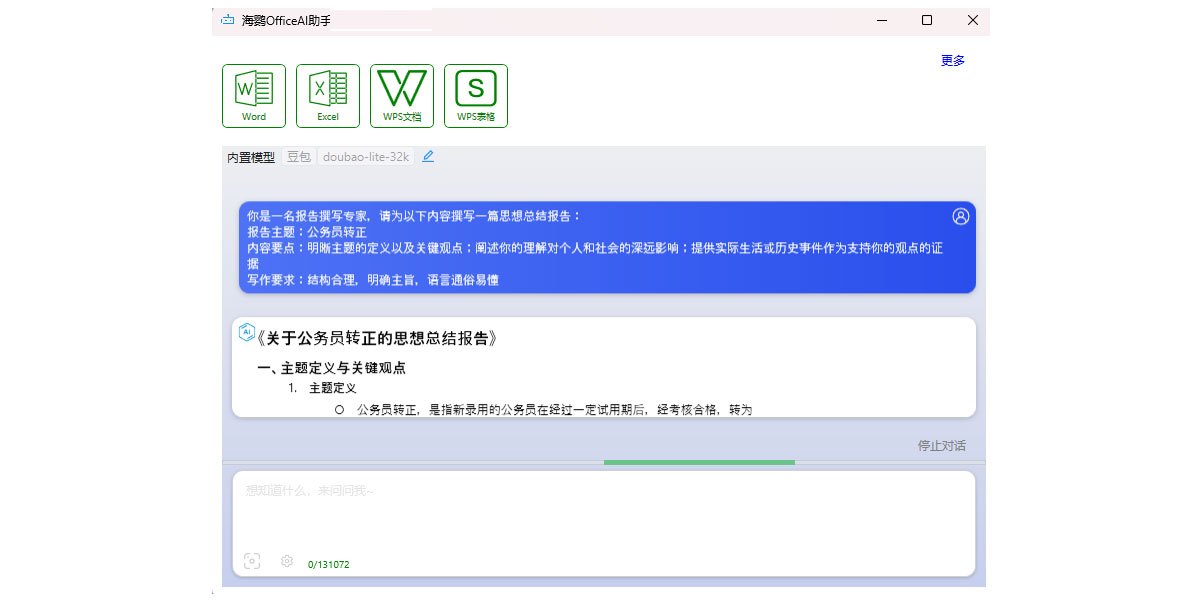Maximize the OfficeAI assistant window

coord(927,20)
